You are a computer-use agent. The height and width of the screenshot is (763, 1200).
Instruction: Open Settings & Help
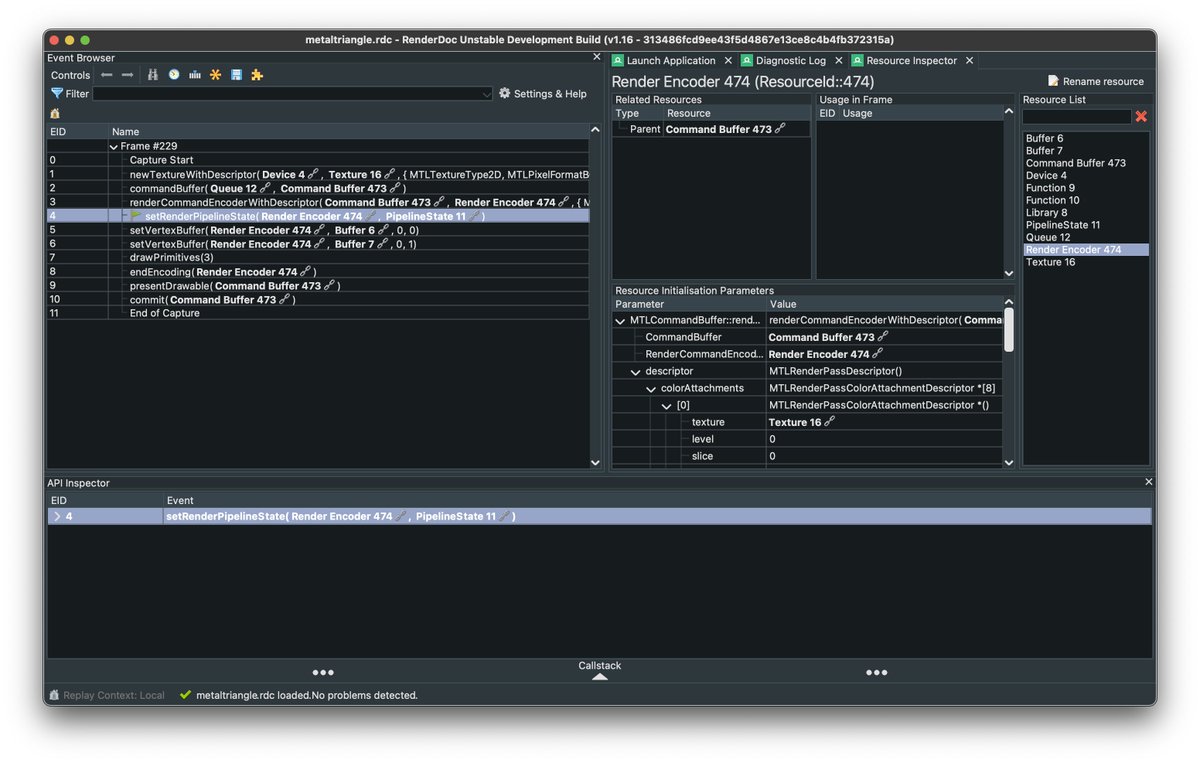tap(543, 94)
